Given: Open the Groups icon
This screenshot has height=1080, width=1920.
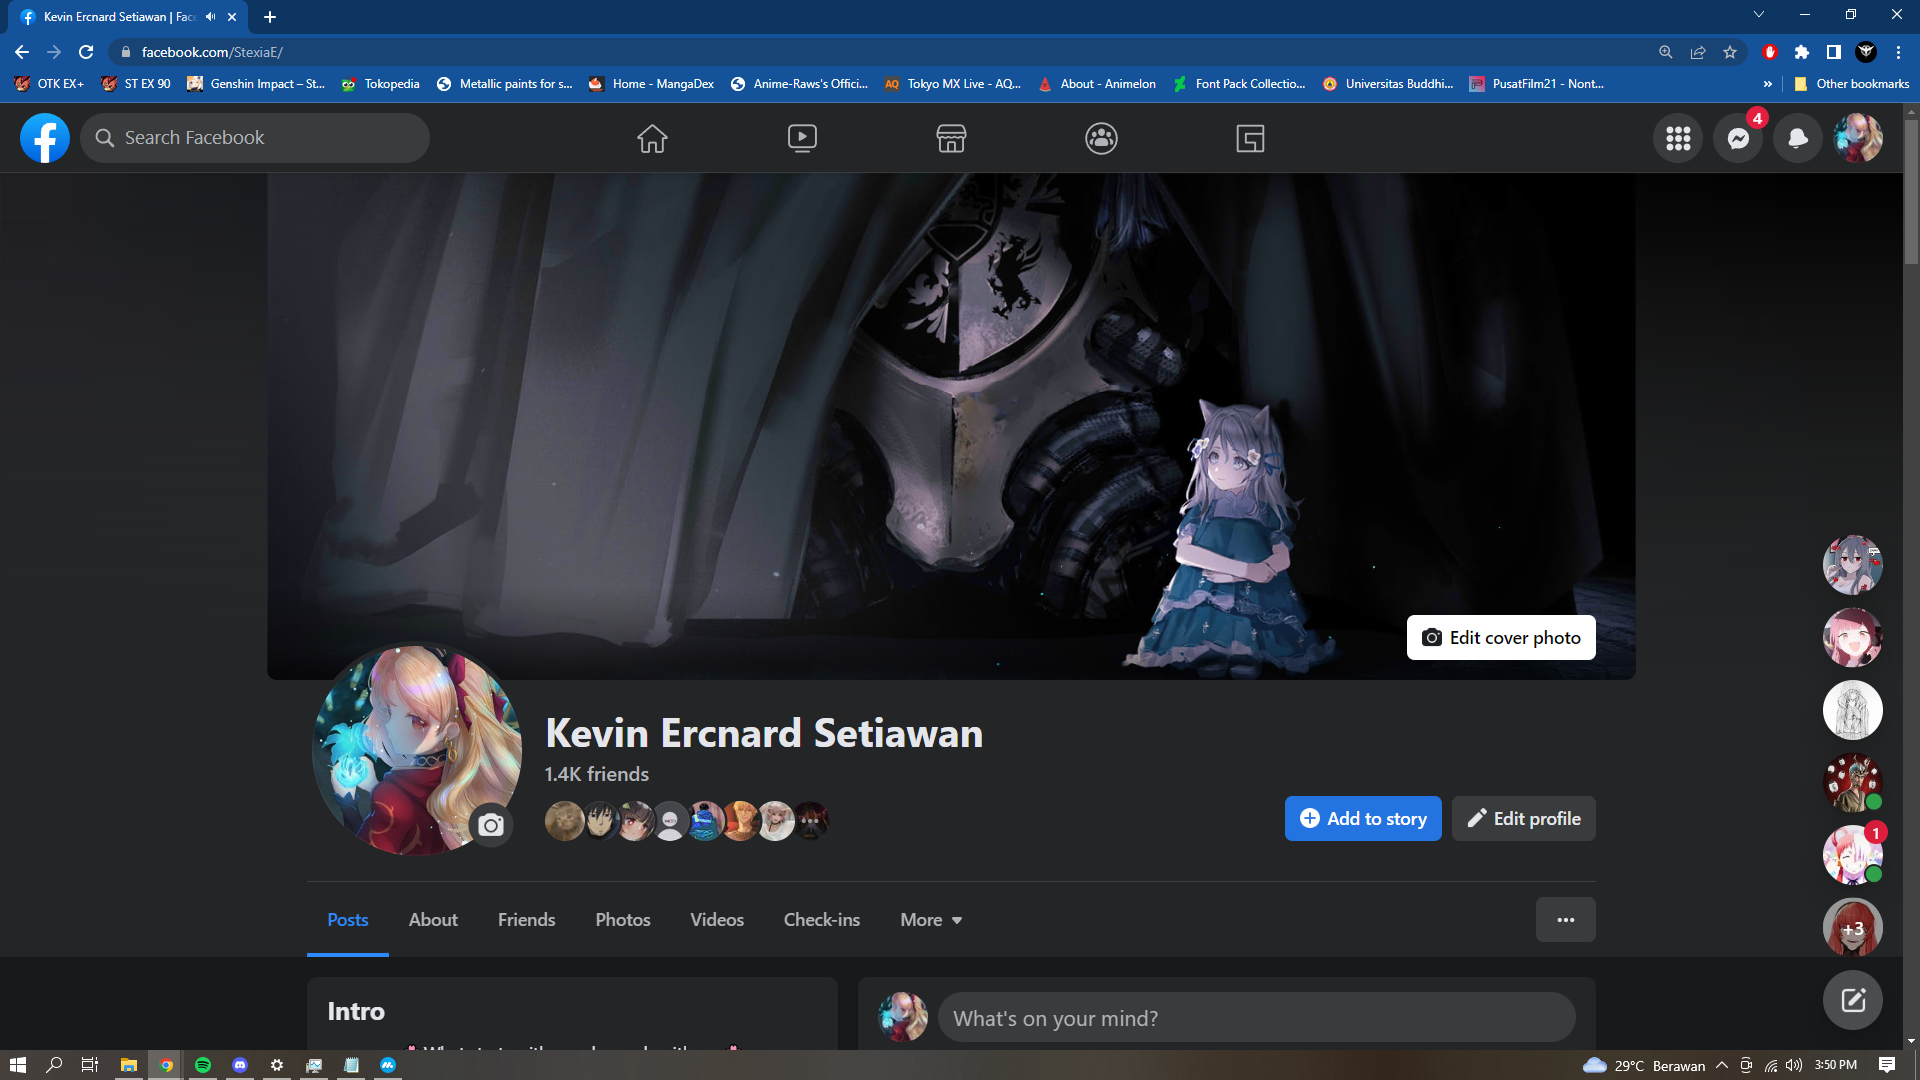Looking at the screenshot, I should pyautogui.click(x=1101, y=138).
